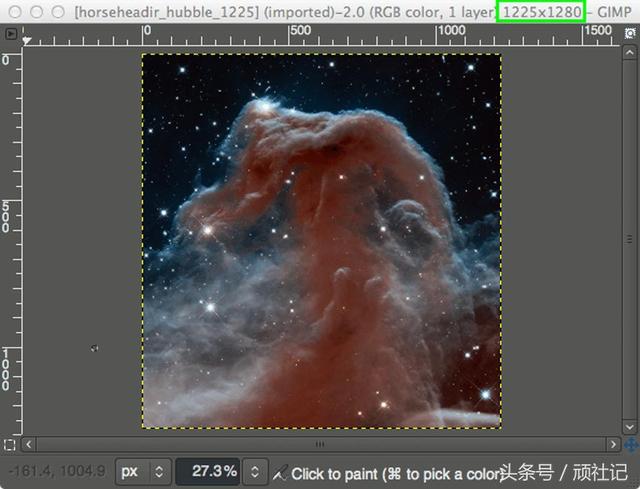
Task: Click the horizontal scrollbar left arrow
Action: [x=29, y=444]
